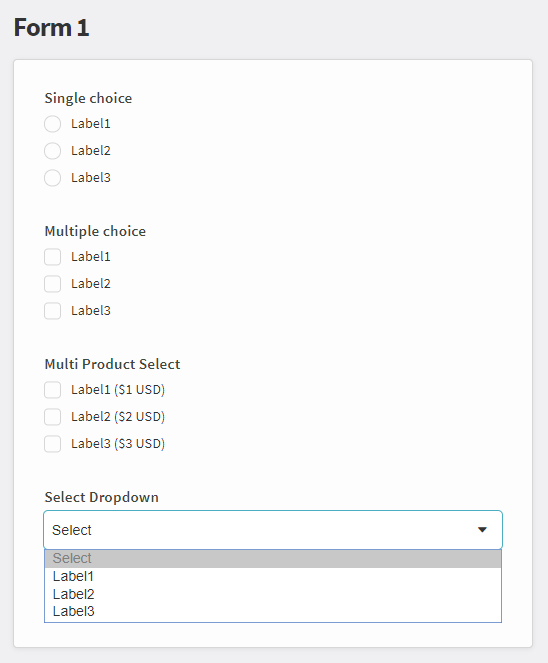Screen dimensions: 548x663
Task: Click the Form 1 page title
Action: [x=52, y=27]
